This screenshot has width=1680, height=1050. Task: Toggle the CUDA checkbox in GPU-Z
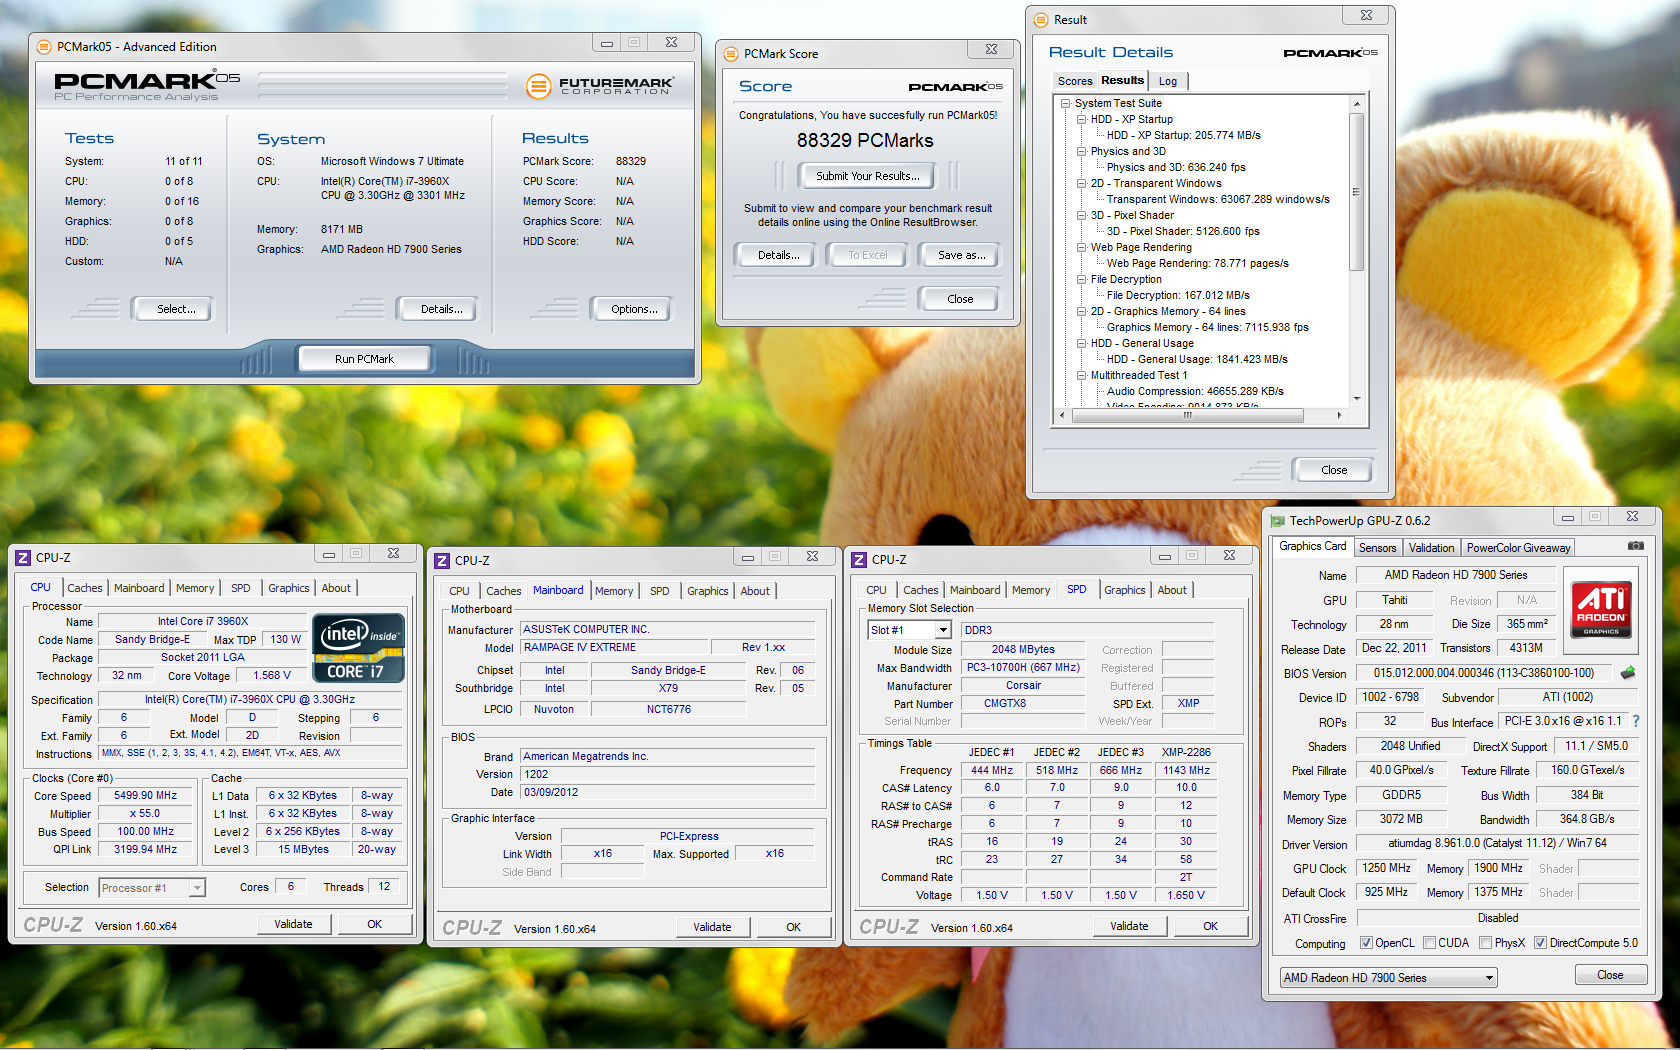[1429, 943]
